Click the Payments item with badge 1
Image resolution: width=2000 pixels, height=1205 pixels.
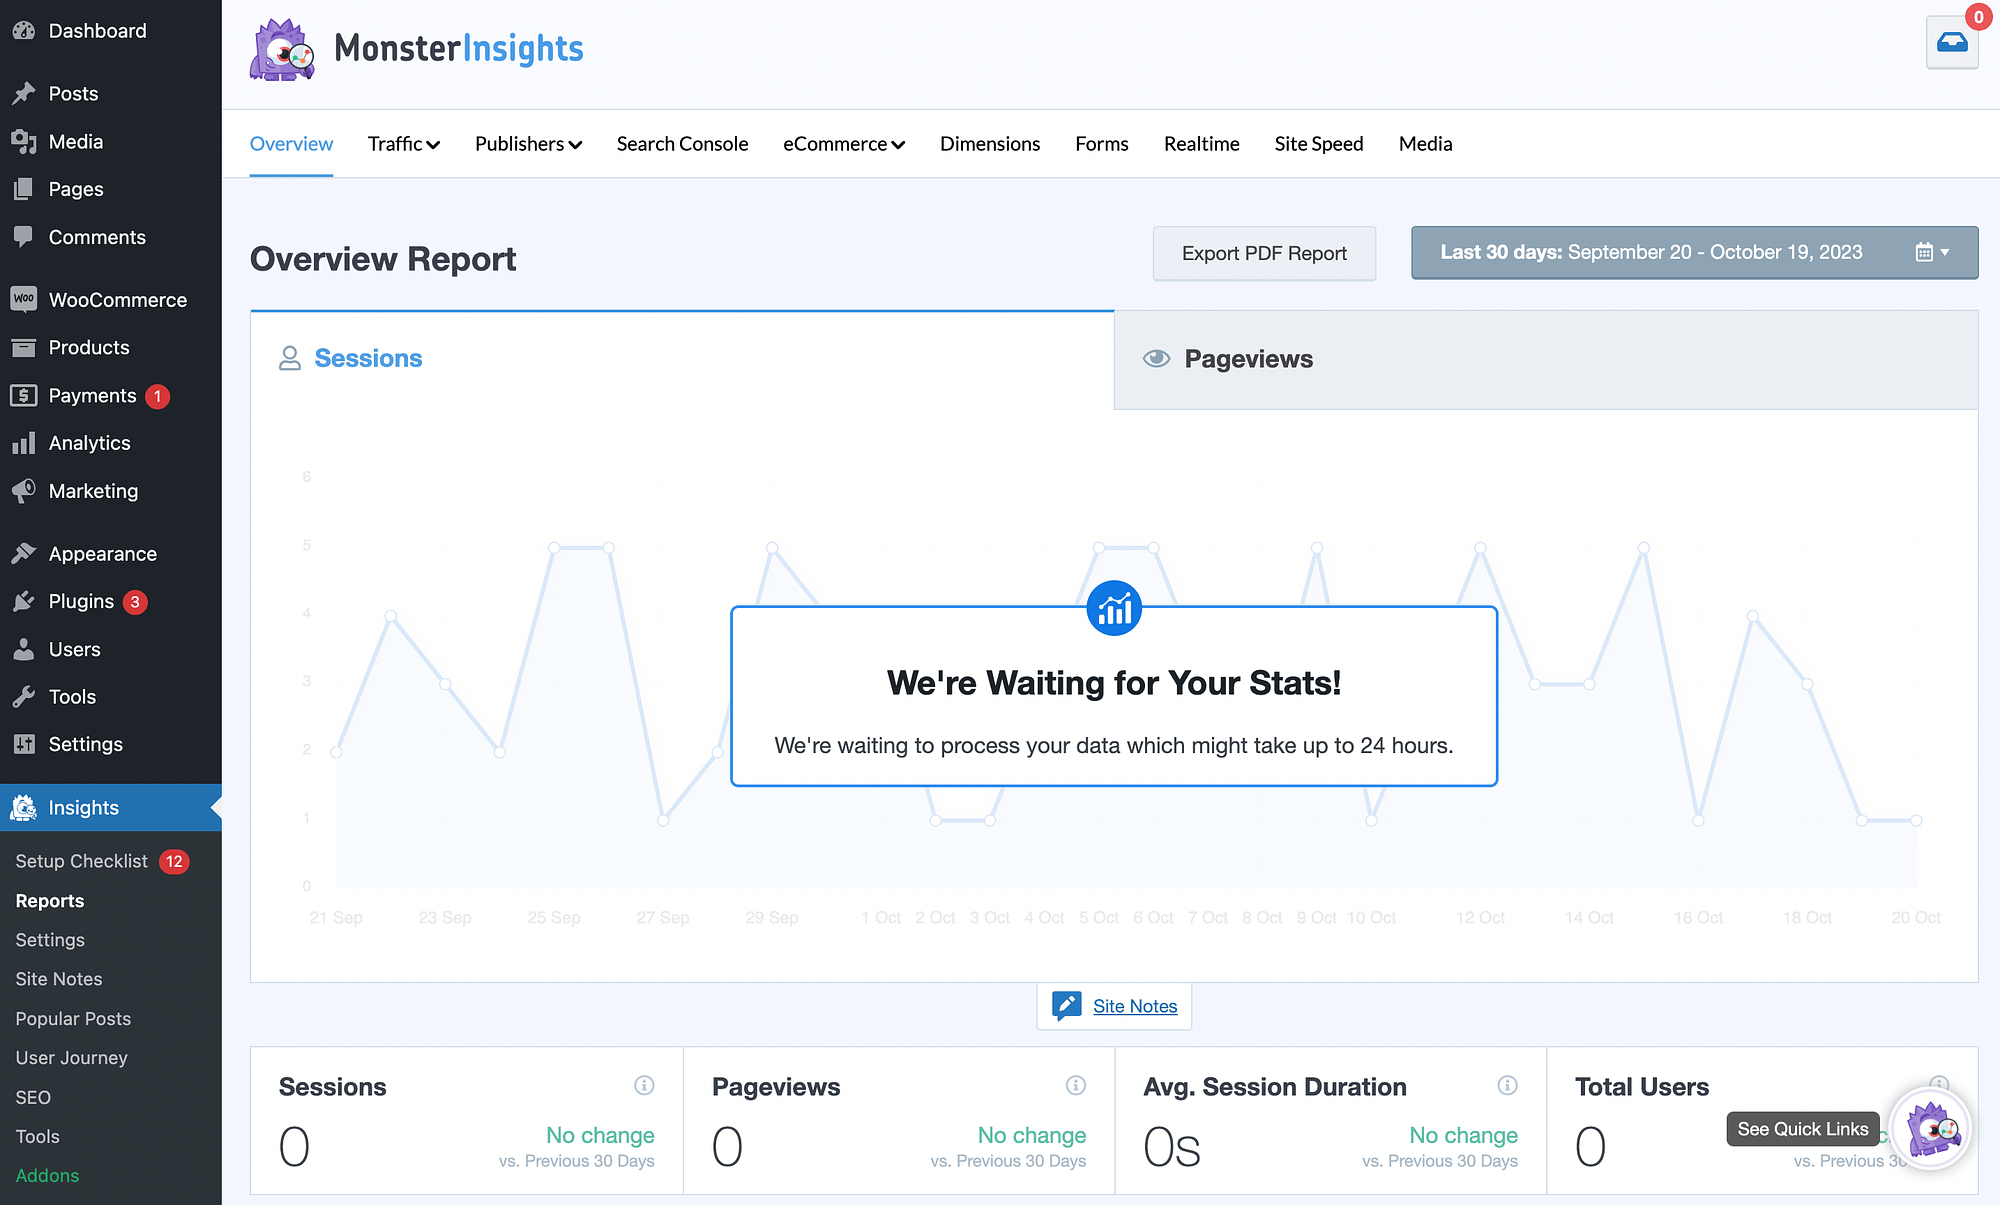point(89,394)
